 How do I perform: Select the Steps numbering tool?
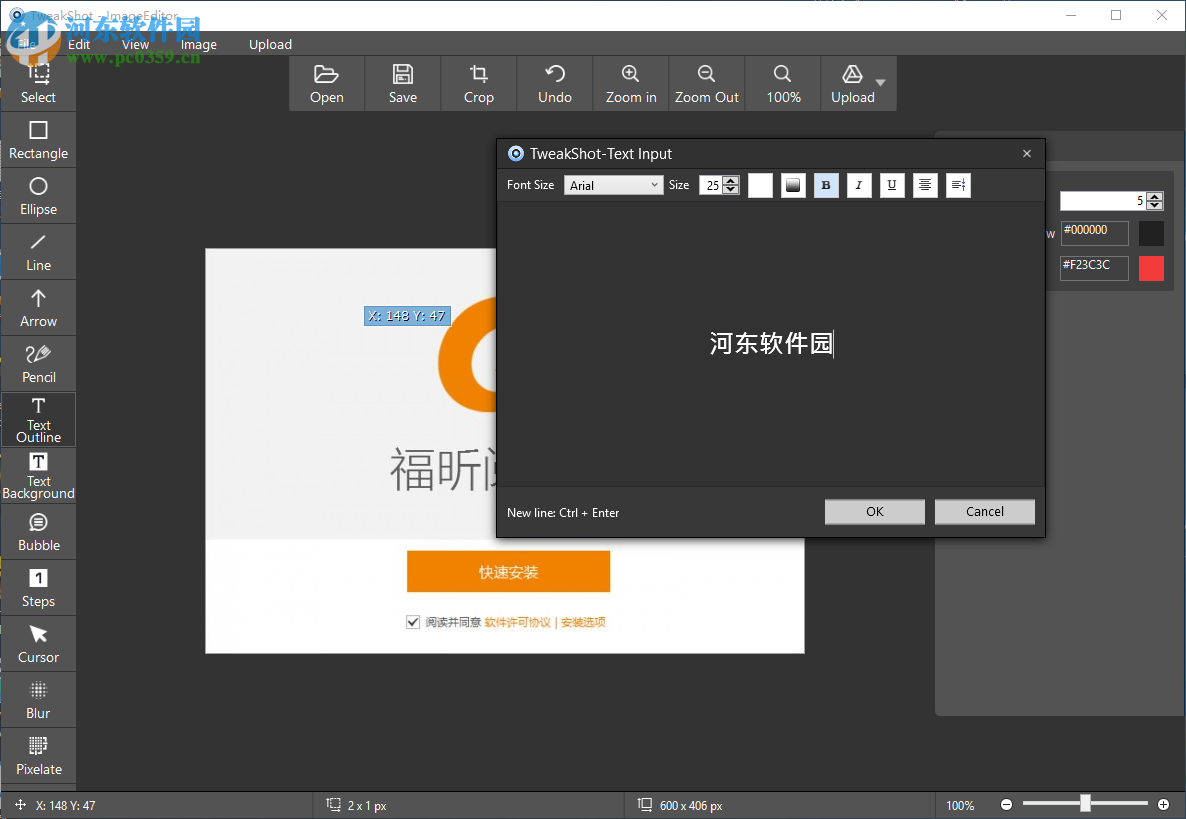[x=38, y=586]
